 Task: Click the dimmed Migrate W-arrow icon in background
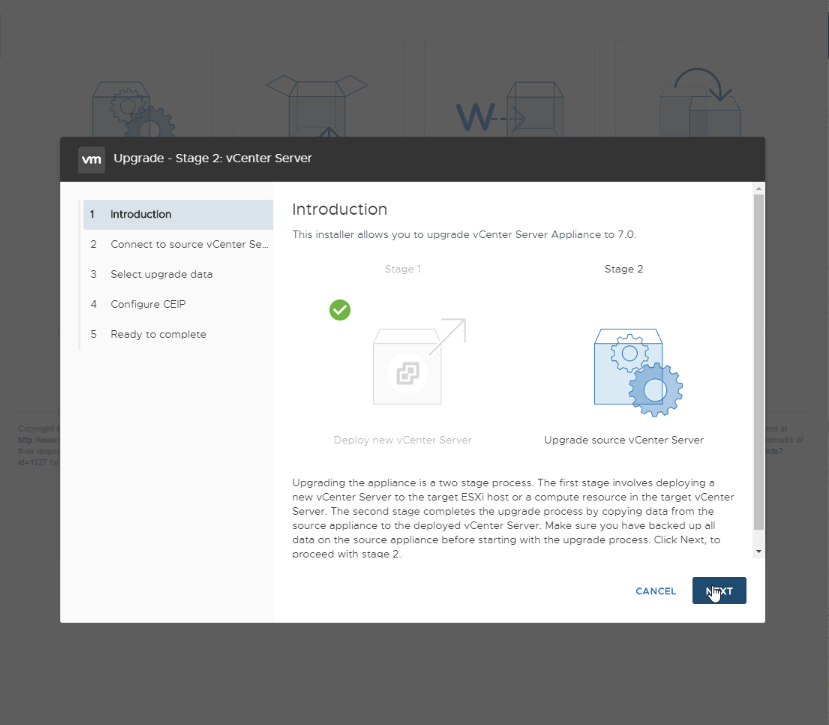coord(510,109)
